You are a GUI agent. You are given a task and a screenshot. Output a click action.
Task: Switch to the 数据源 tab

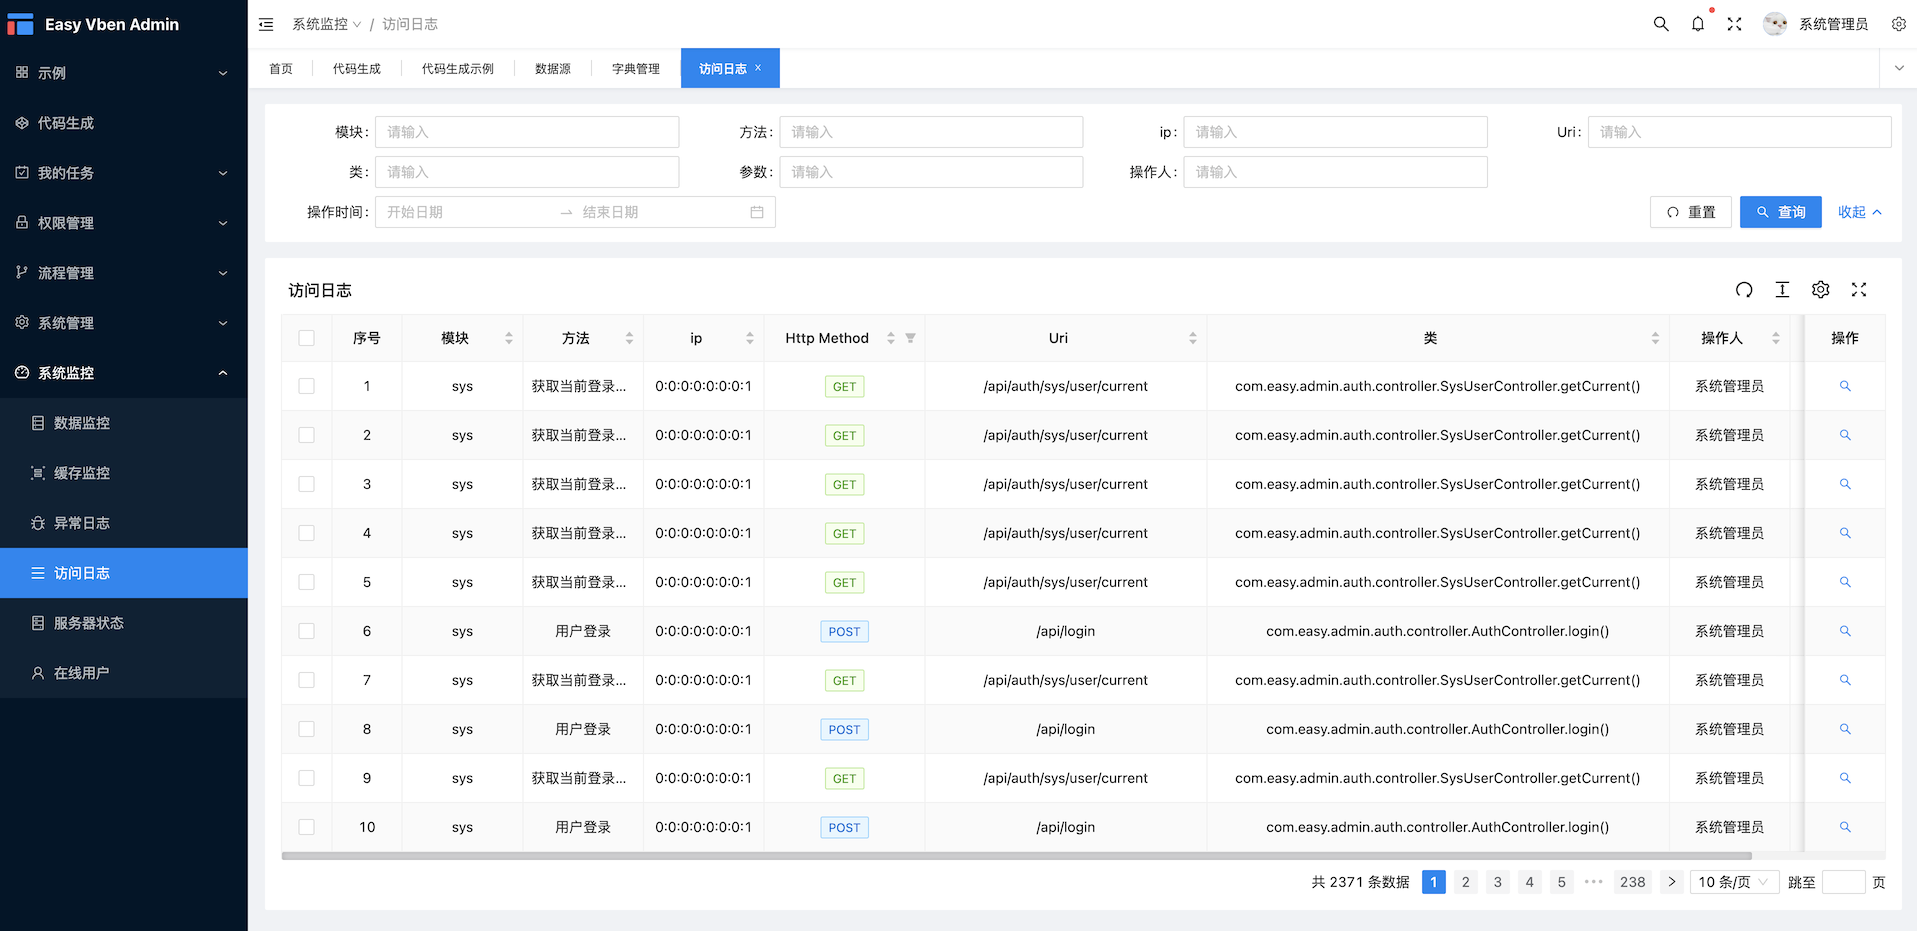coord(553,68)
